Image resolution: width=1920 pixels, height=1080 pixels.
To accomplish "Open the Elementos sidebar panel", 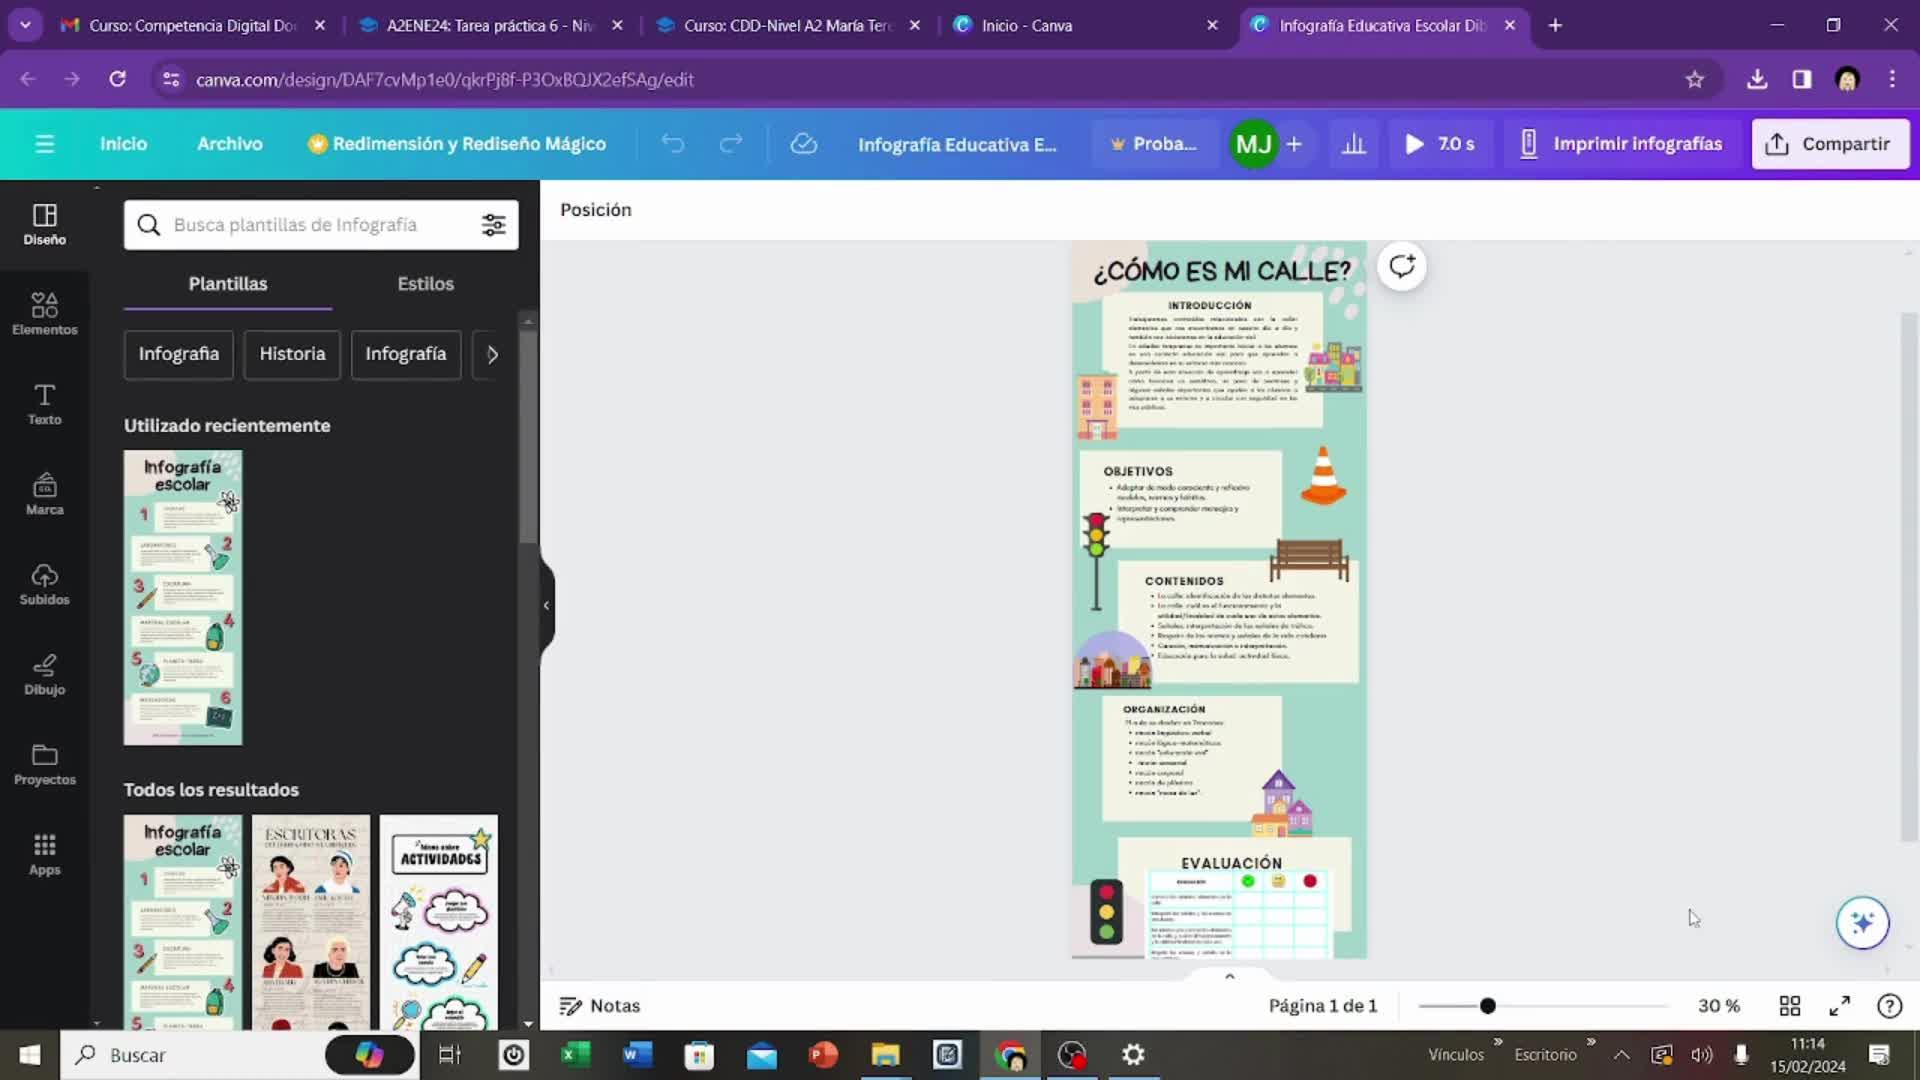I will pos(44,313).
